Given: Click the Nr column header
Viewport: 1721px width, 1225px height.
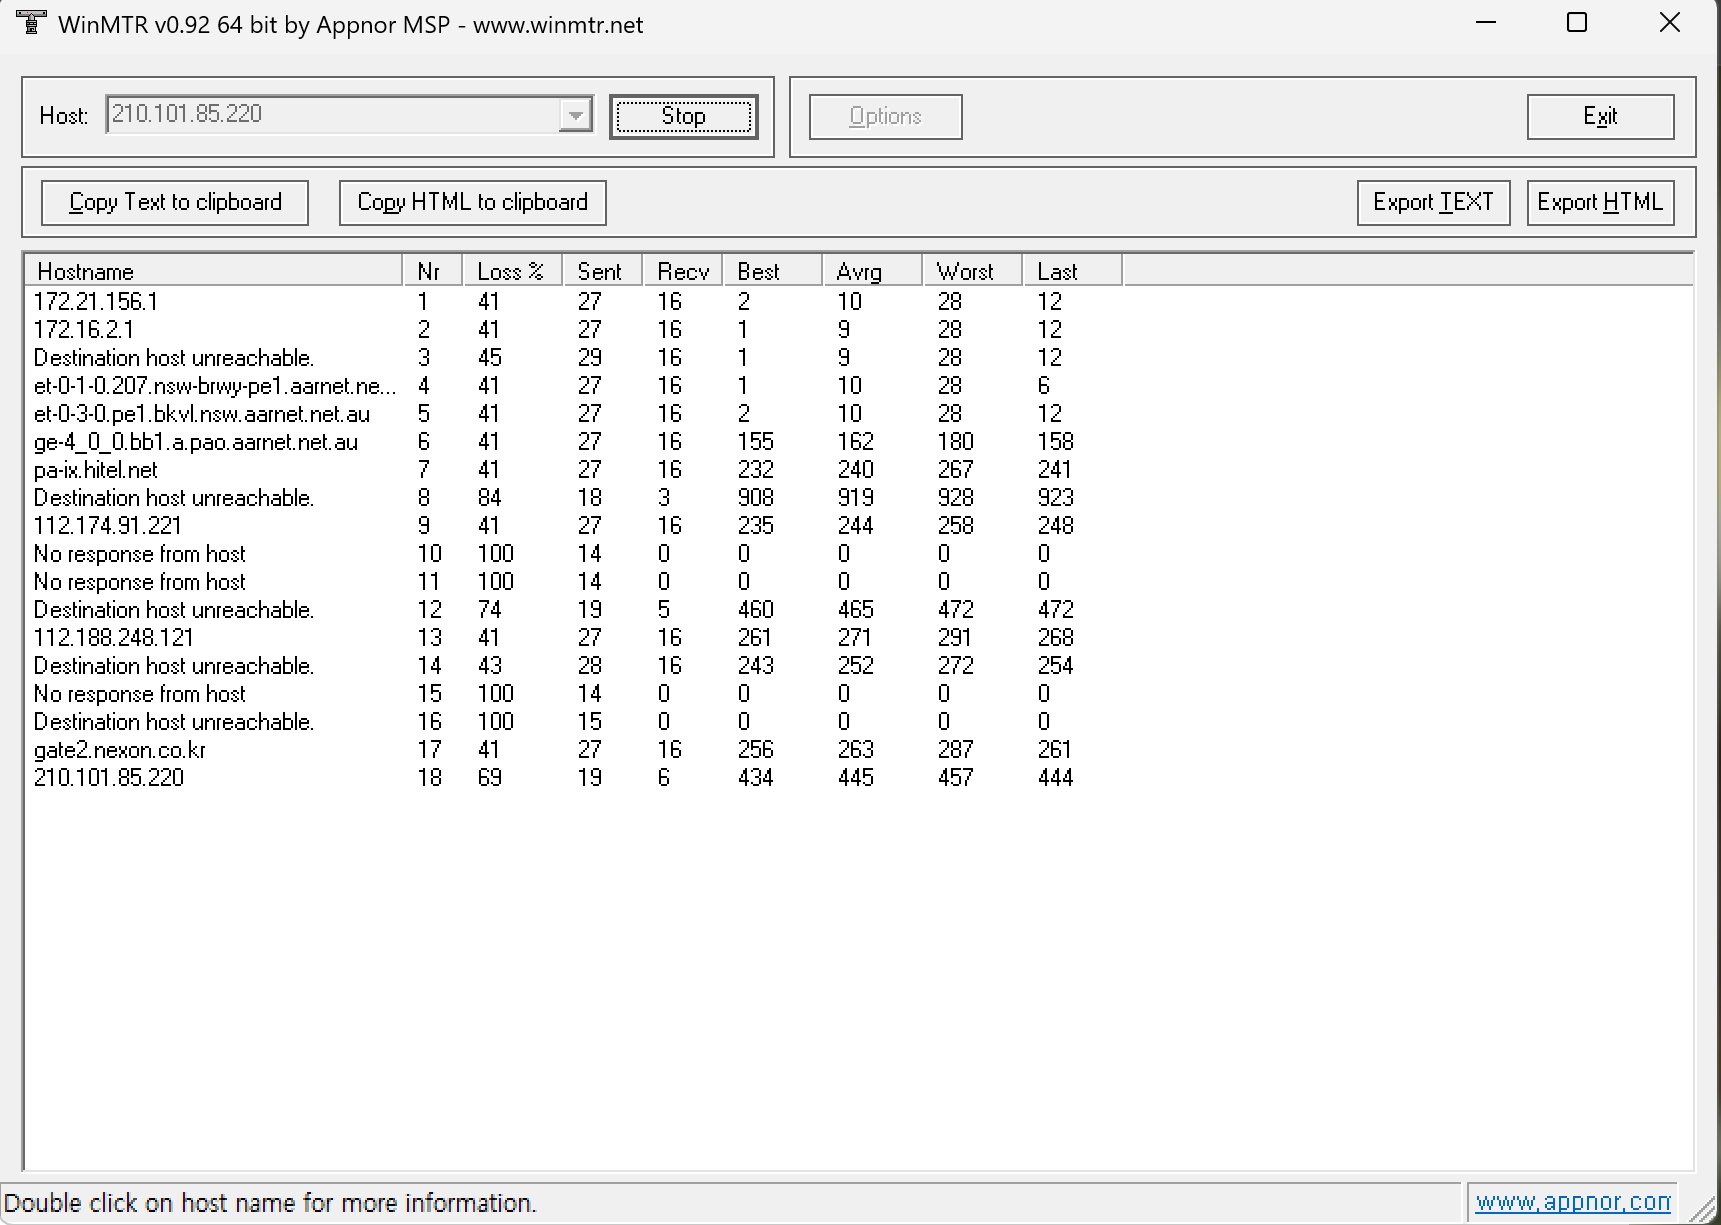Looking at the screenshot, I should [x=432, y=271].
